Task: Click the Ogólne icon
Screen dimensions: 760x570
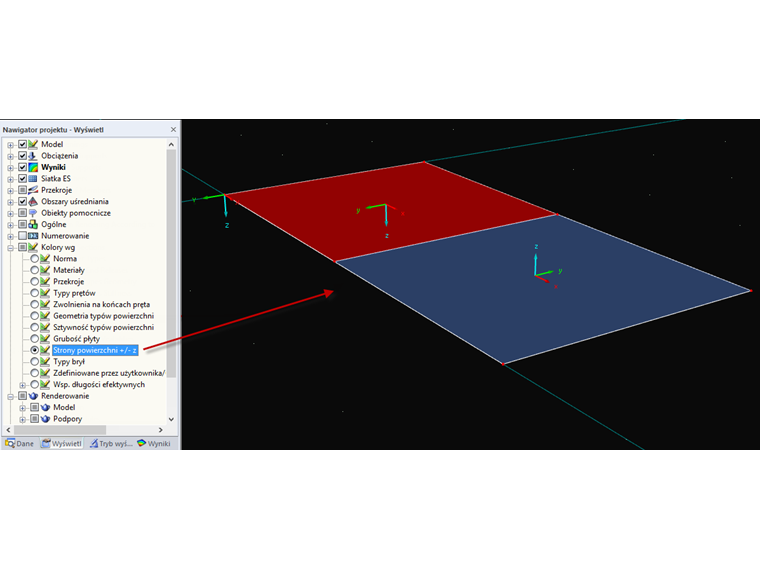Action: (x=33, y=224)
